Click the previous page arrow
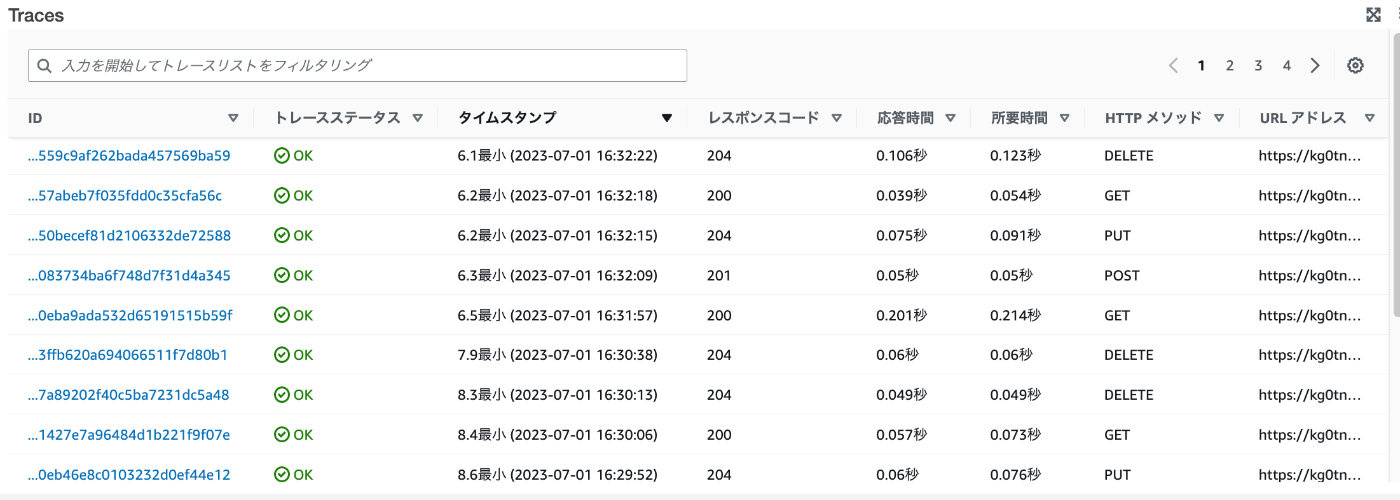Viewport: 1400px width, 500px height. (x=1173, y=65)
